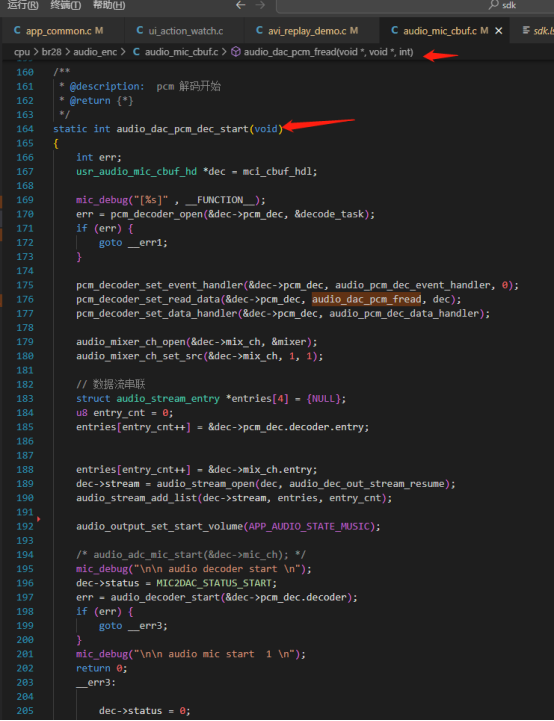Click audio_mixer_ch_set_src on line 180
Image resolution: width=554 pixels, height=721 pixels.
[139, 356]
